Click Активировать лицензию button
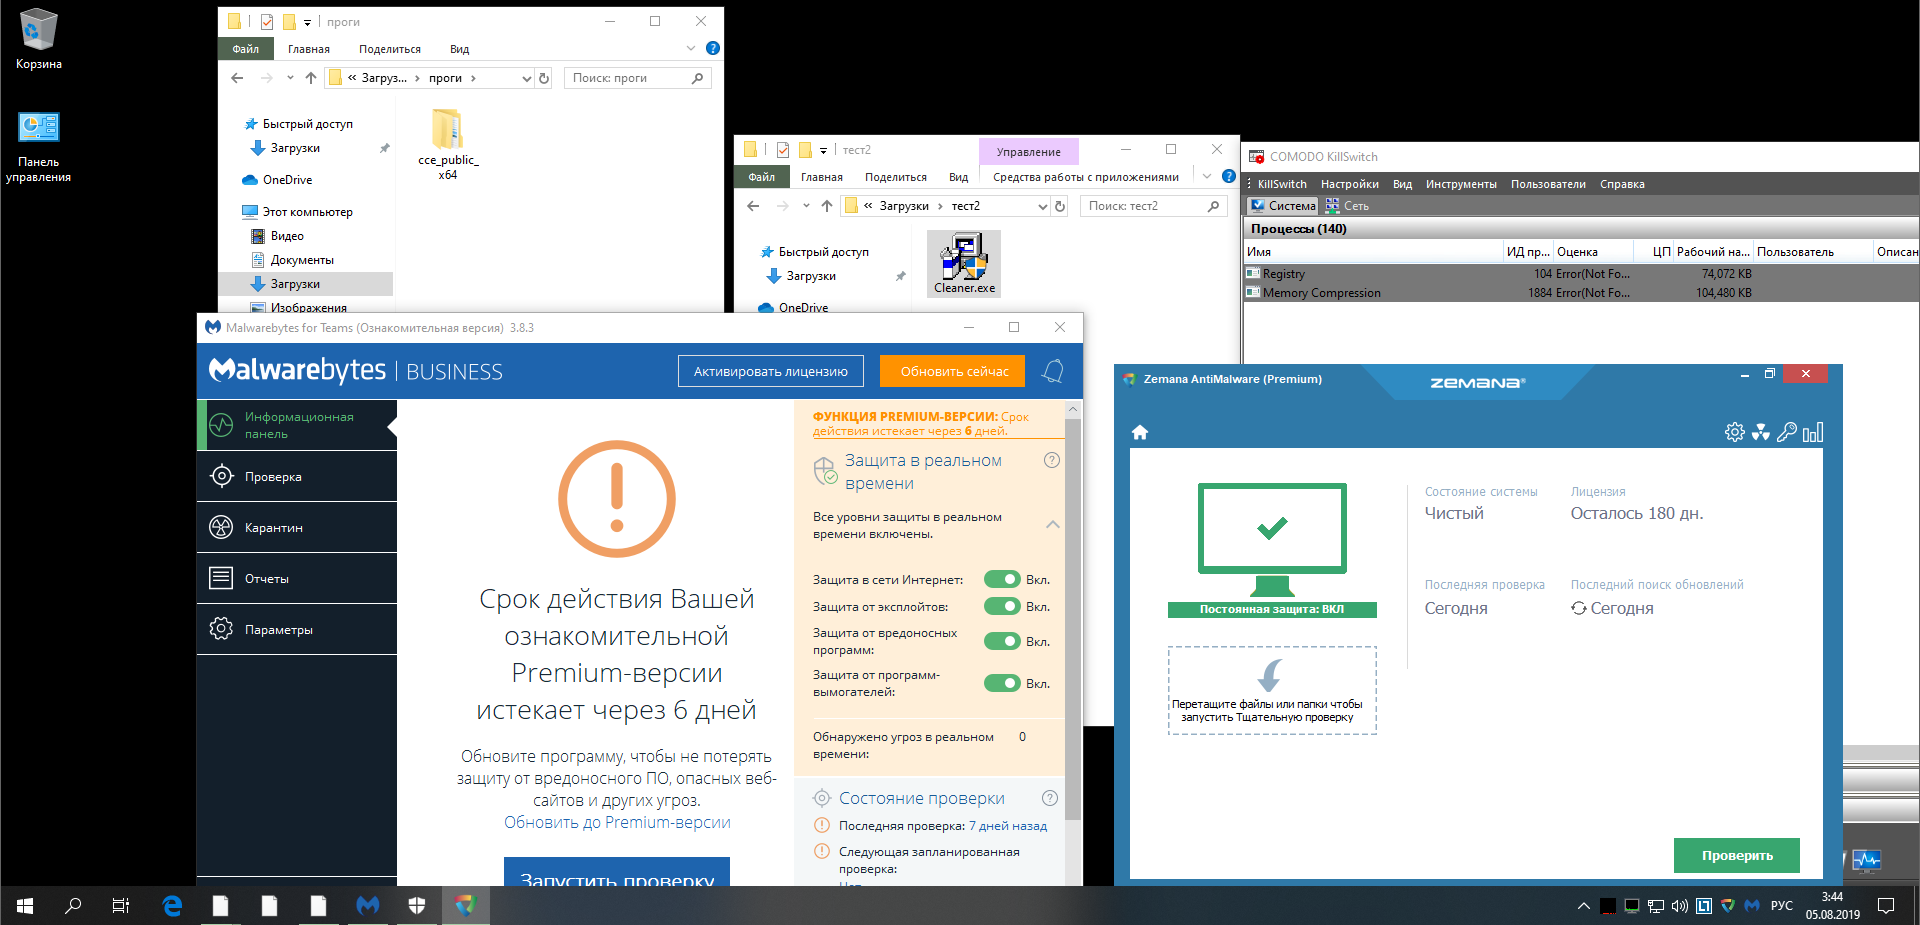Image resolution: width=1920 pixels, height=925 pixels. click(771, 371)
